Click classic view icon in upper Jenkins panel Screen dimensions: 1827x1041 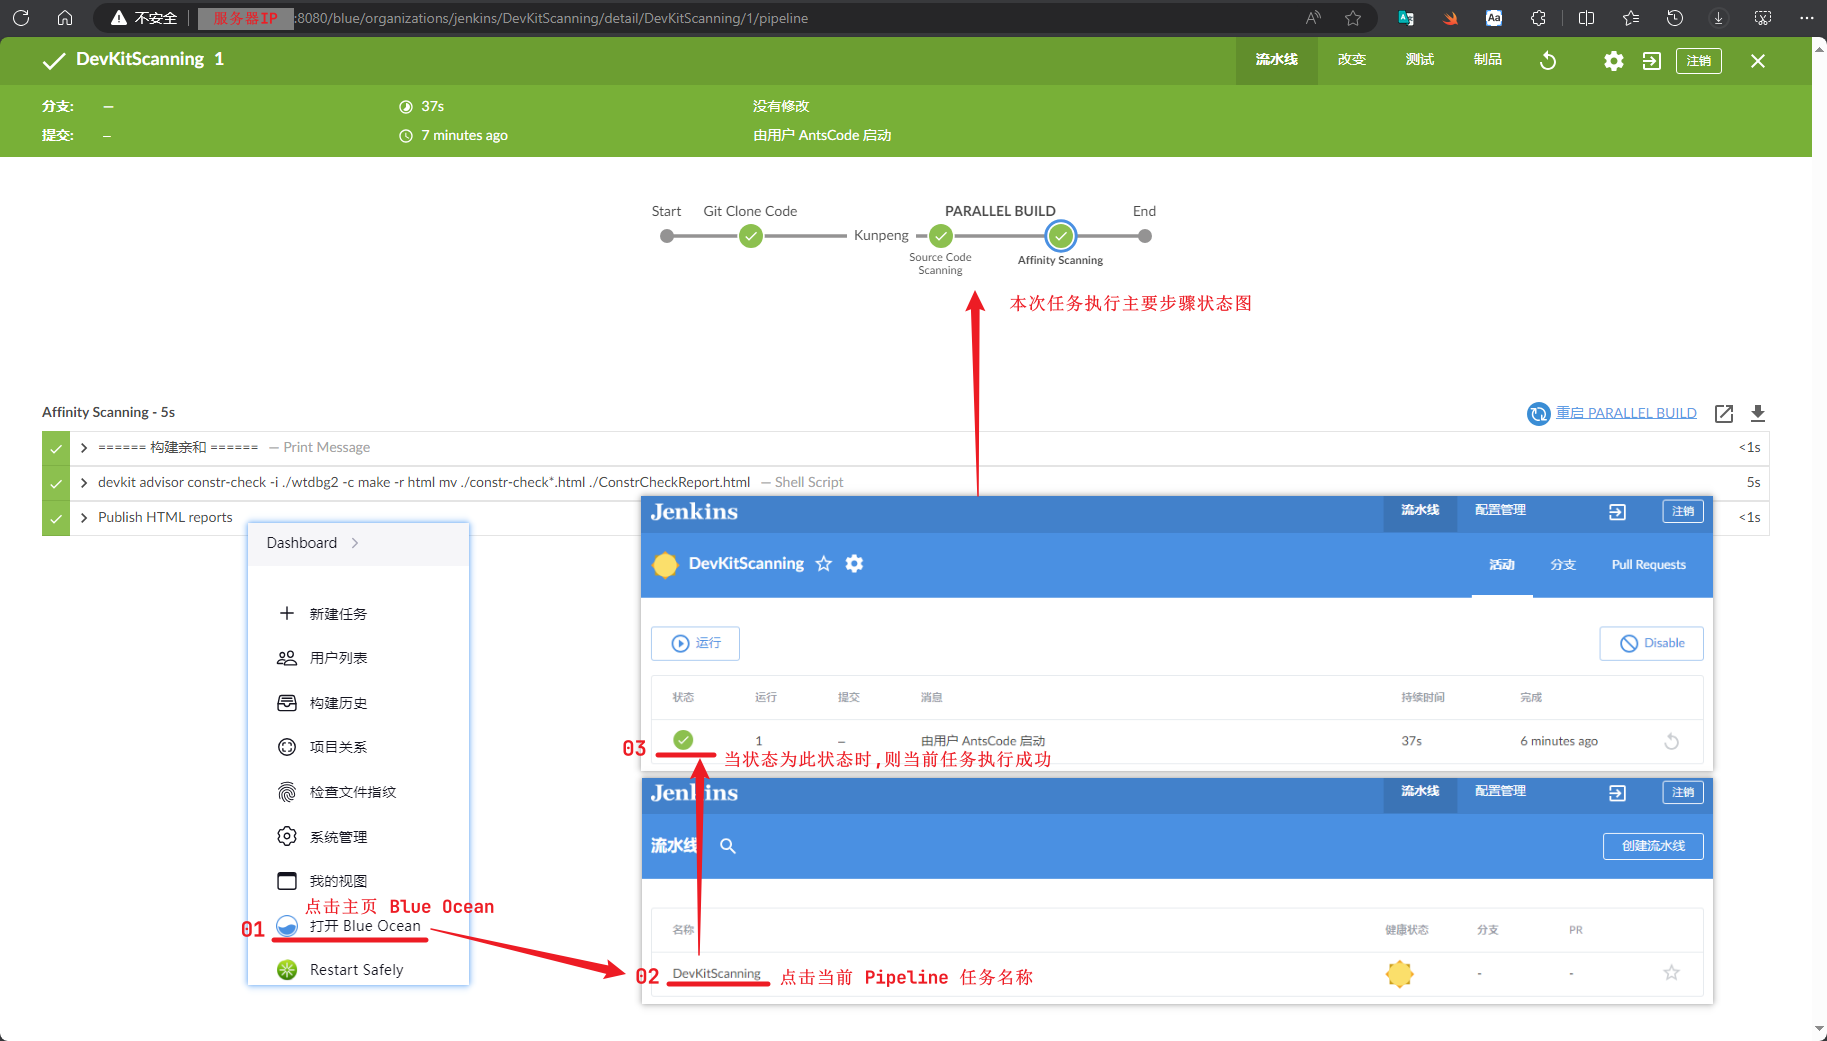1617,512
